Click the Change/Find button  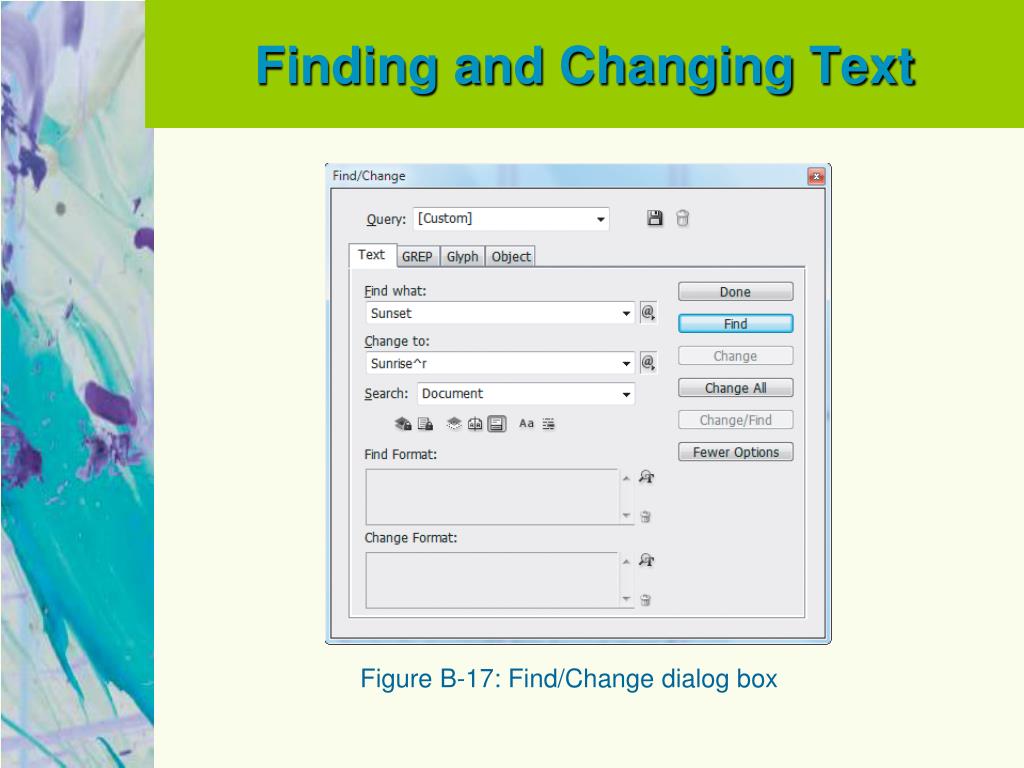[x=735, y=420]
